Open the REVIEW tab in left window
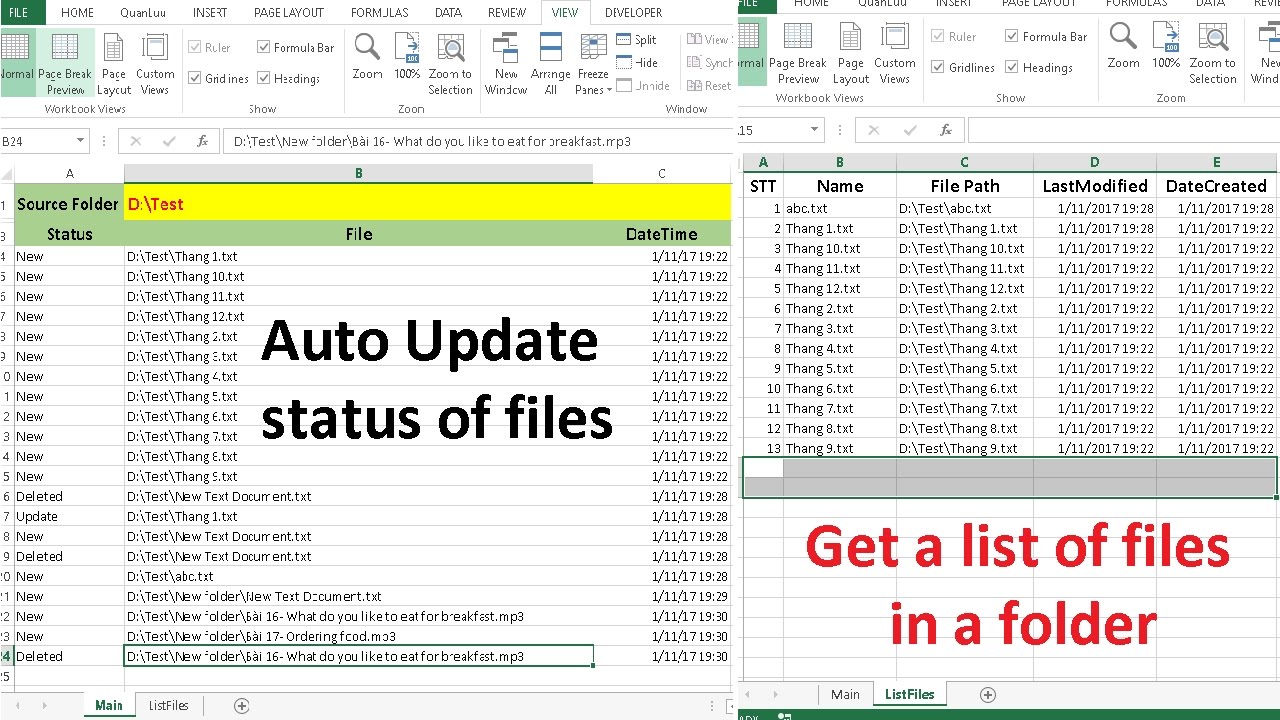Image resolution: width=1280 pixels, height=720 pixels. tap(506, 13)
